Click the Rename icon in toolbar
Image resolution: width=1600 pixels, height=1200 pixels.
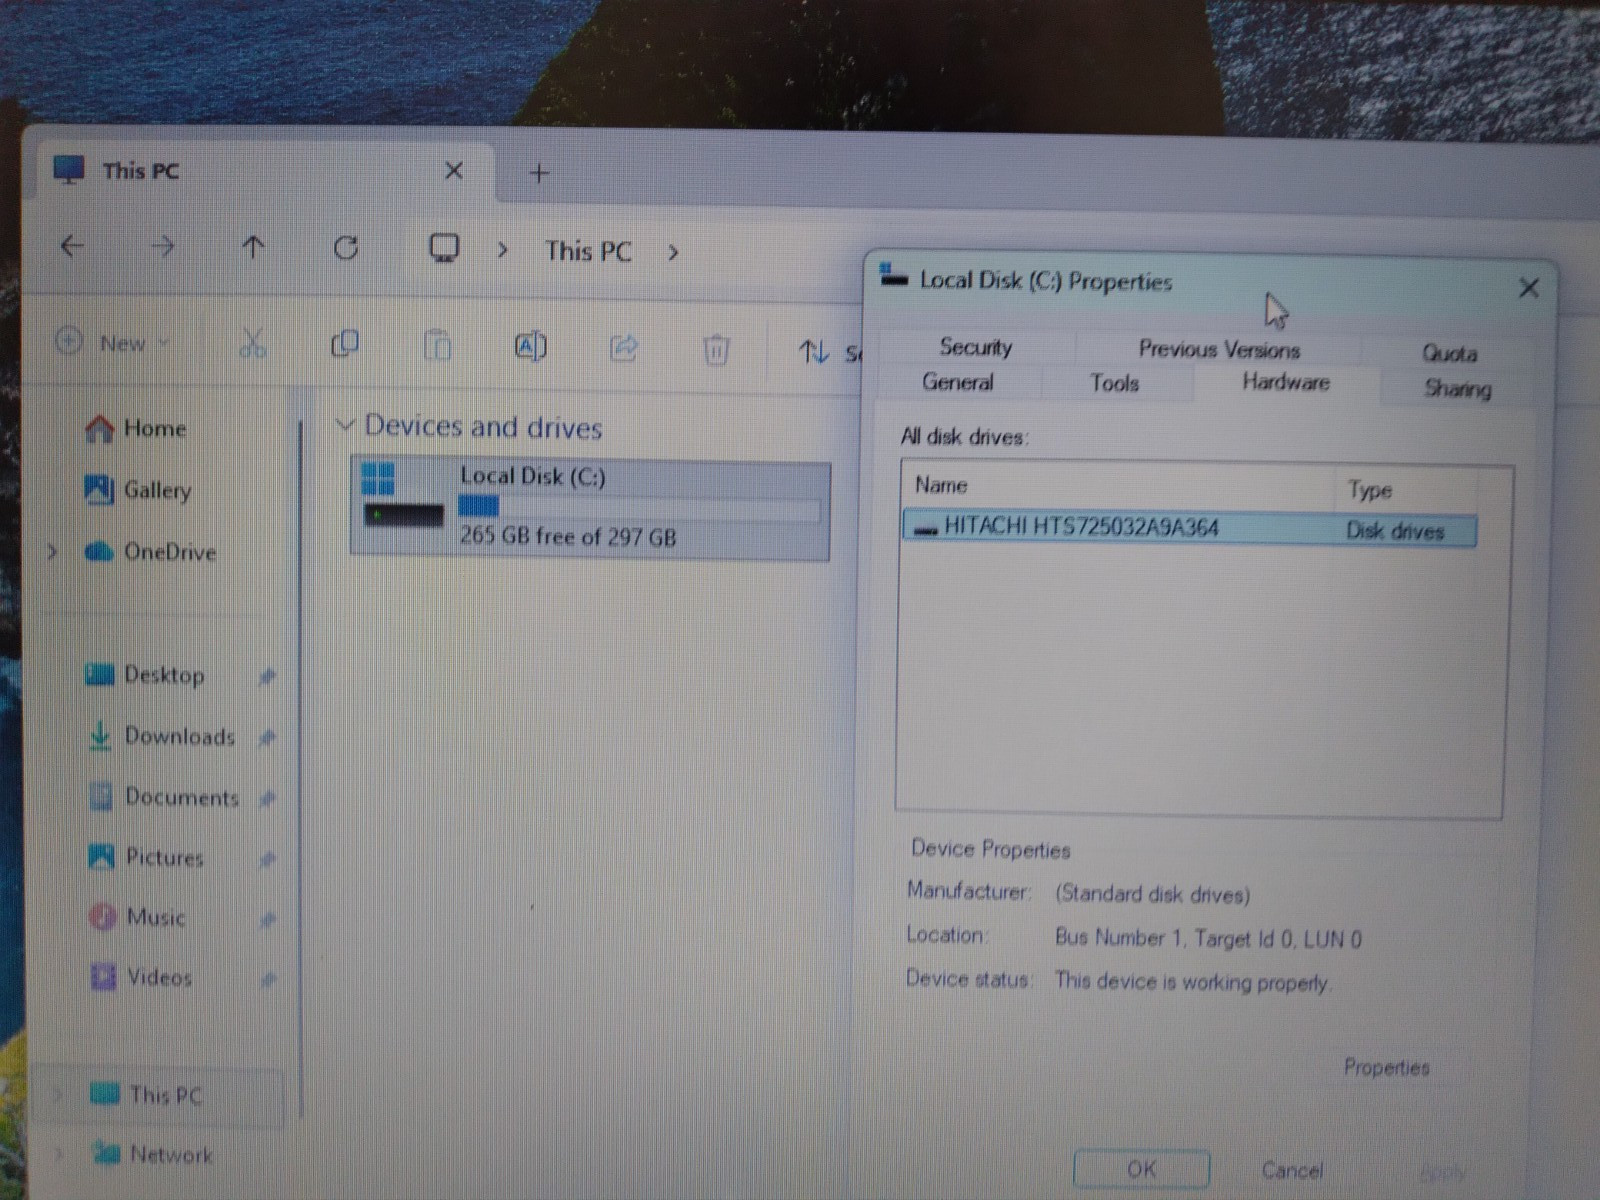(530, 347)
